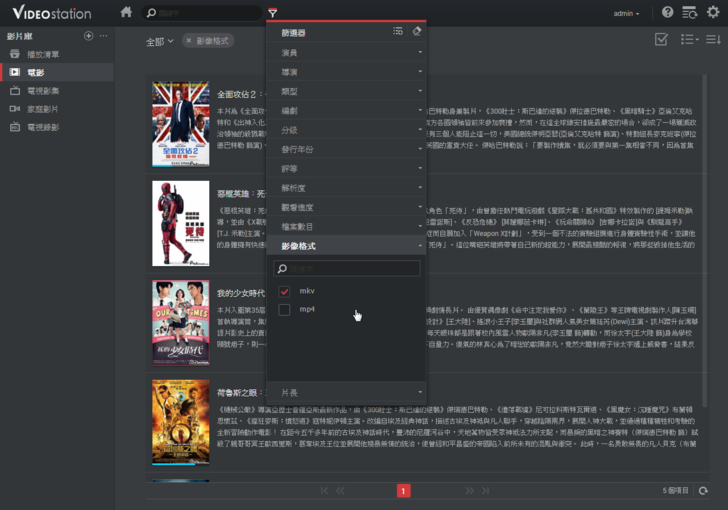
Task: Open 播放清單 in the sidebar
Action: 57,54
